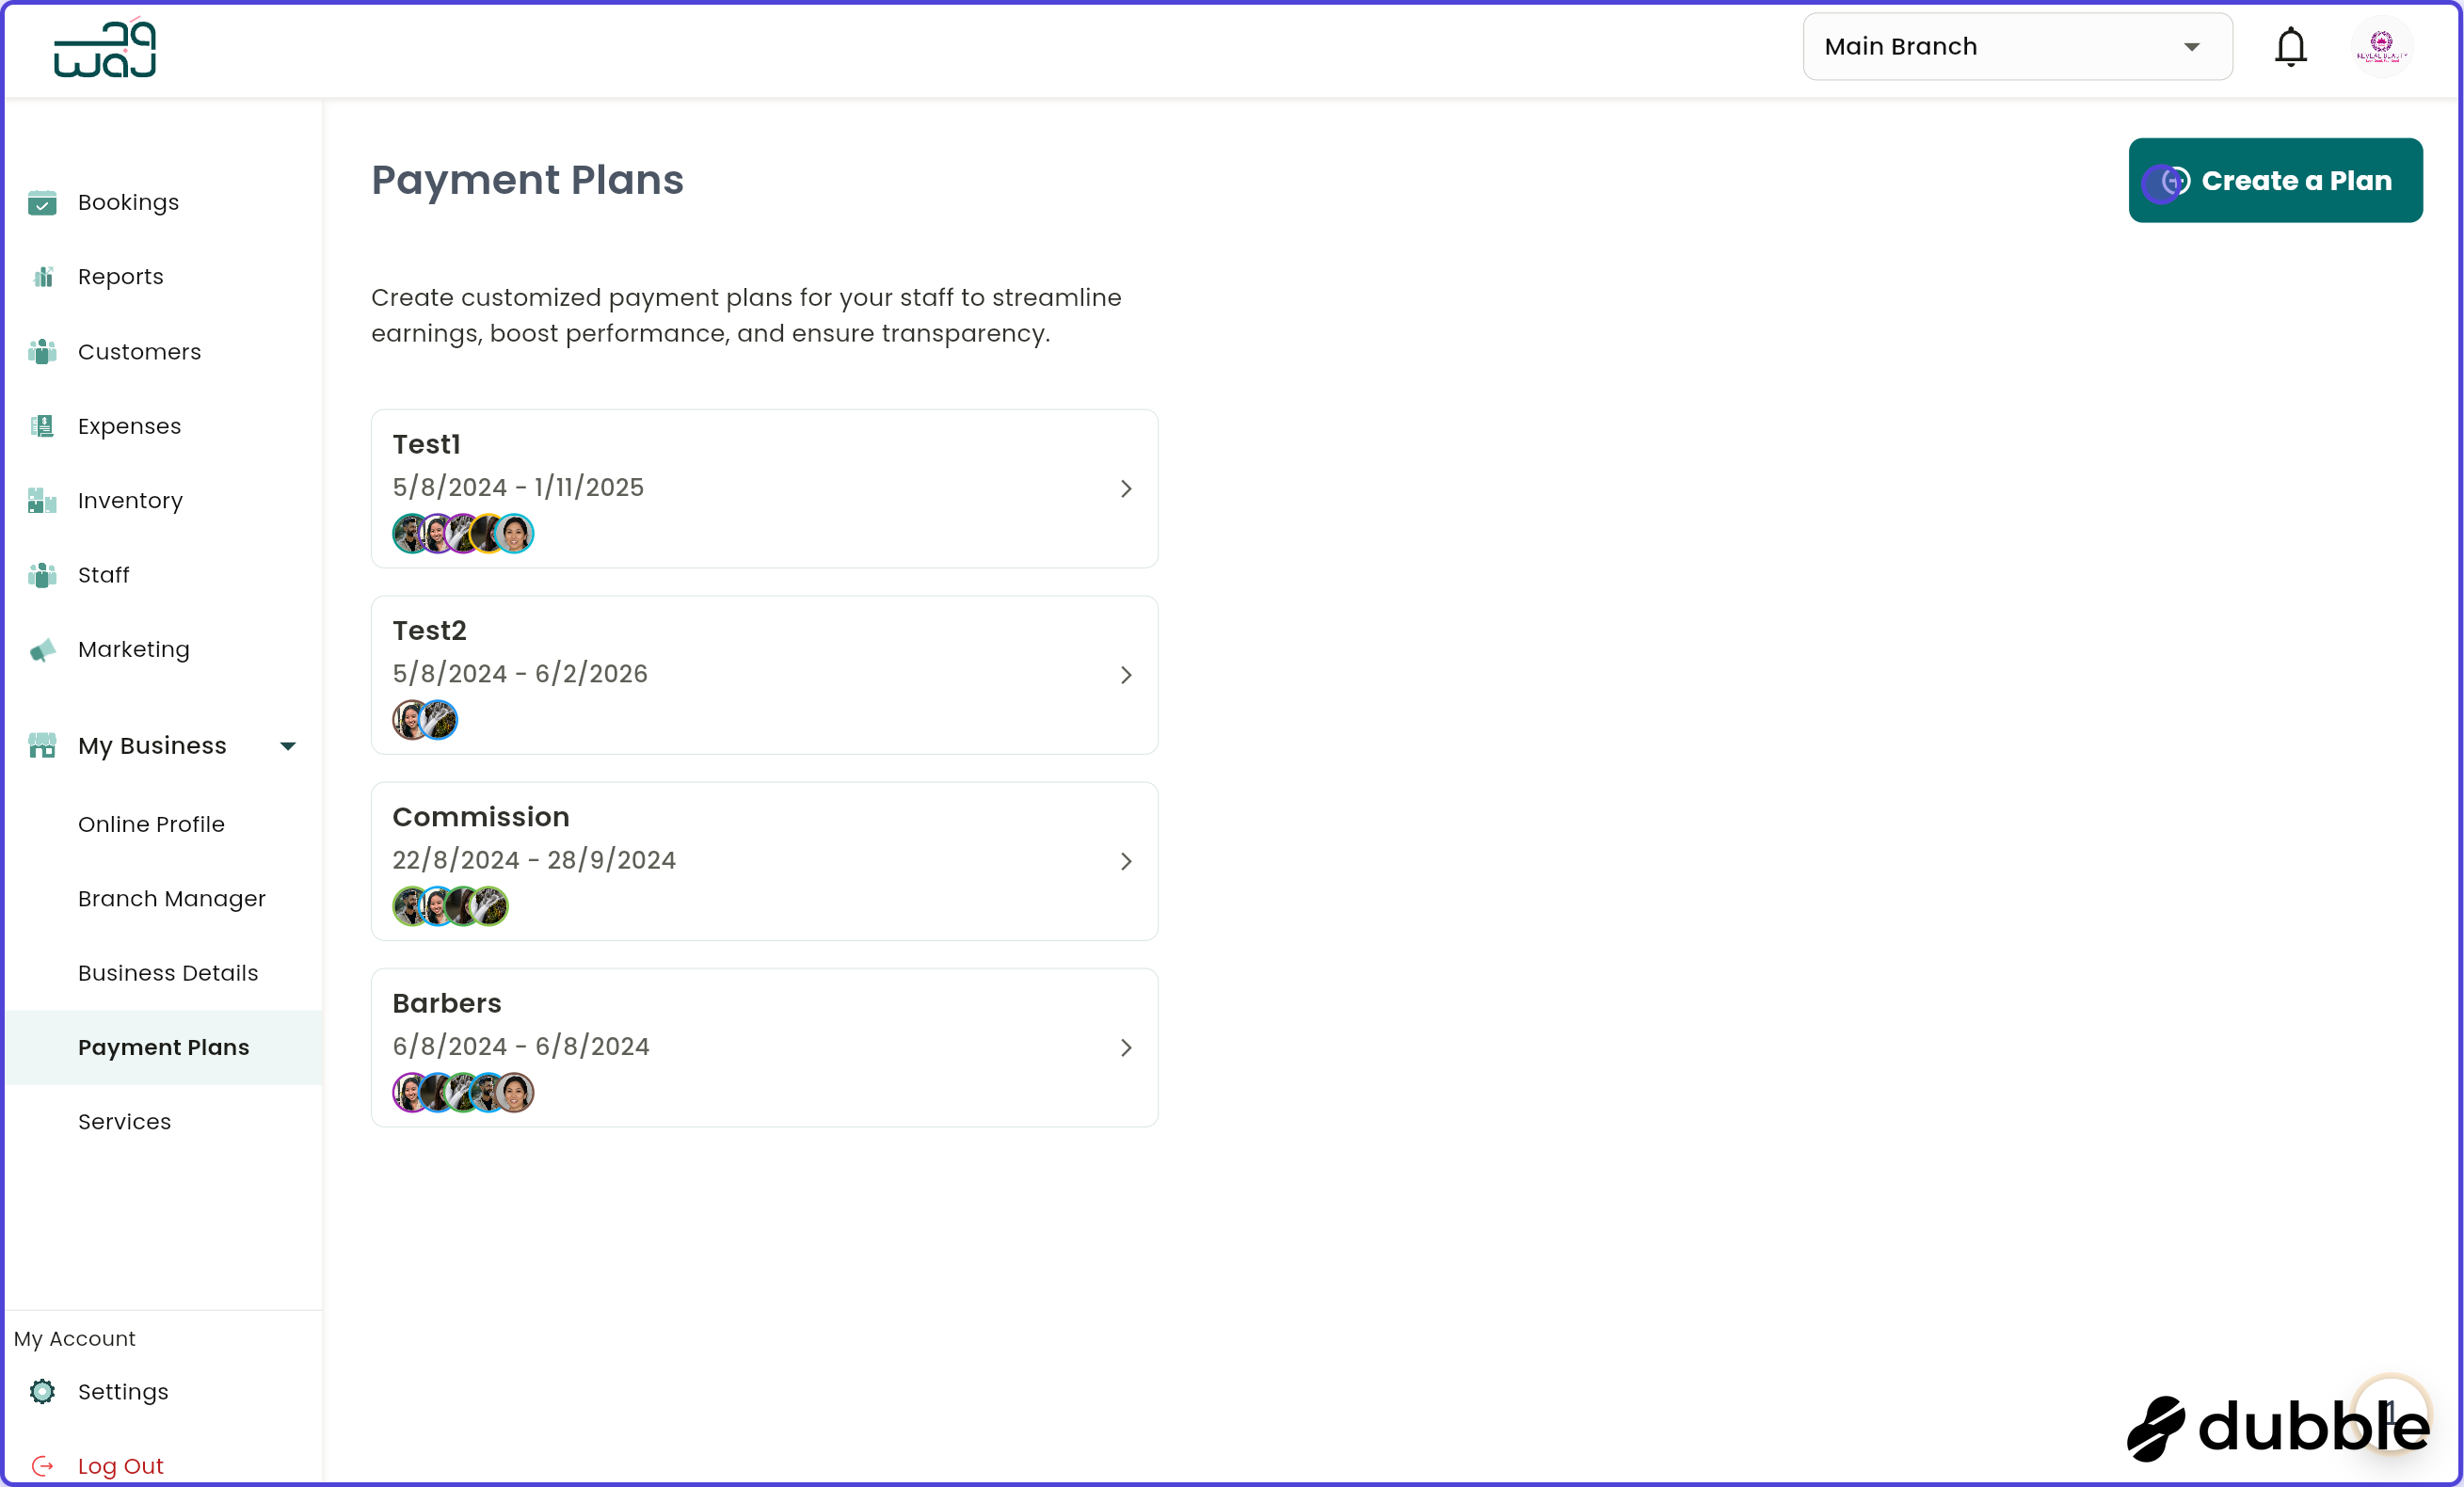Open the Commission plan chevron
The image size is (2464, 1487).
[x=1126, y=861]
